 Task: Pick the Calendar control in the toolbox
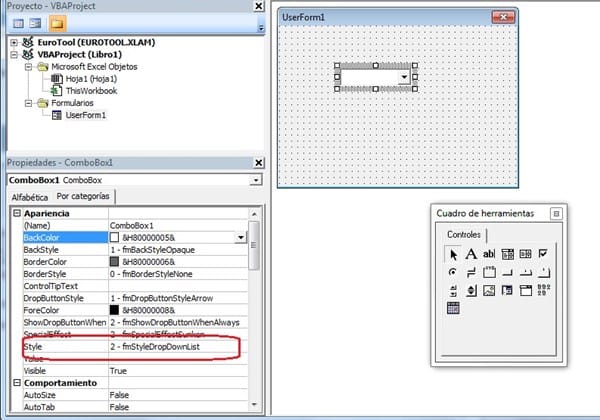[x=453, y=308]
